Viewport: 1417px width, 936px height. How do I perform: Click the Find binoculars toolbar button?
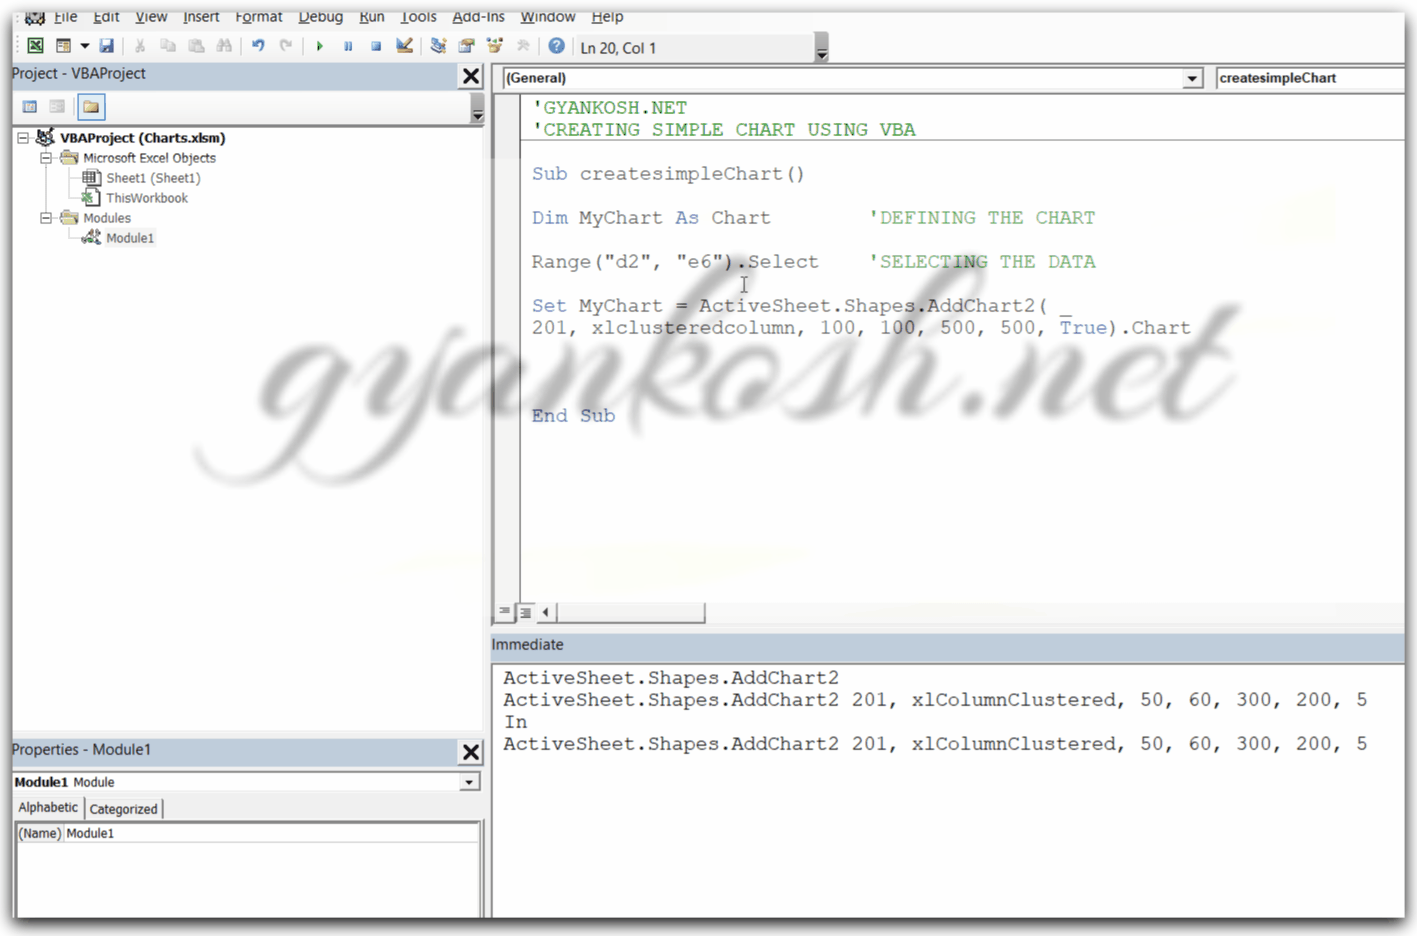click(x=223, y=46)
